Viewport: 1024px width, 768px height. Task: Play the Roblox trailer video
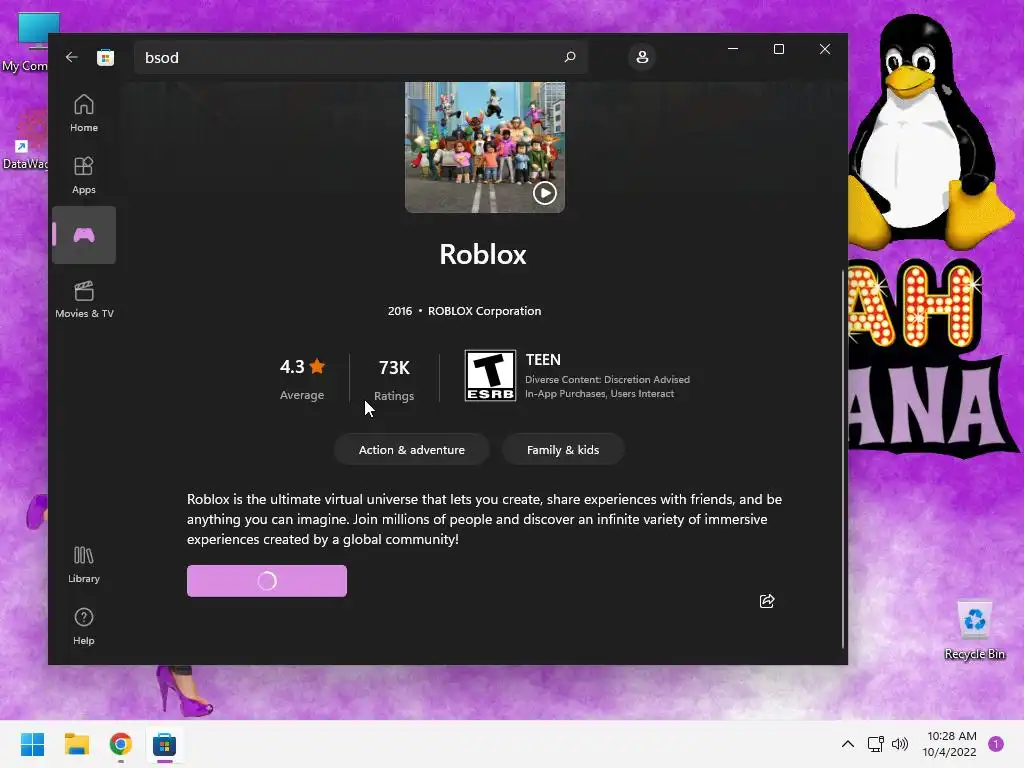(x=545, y=193)
